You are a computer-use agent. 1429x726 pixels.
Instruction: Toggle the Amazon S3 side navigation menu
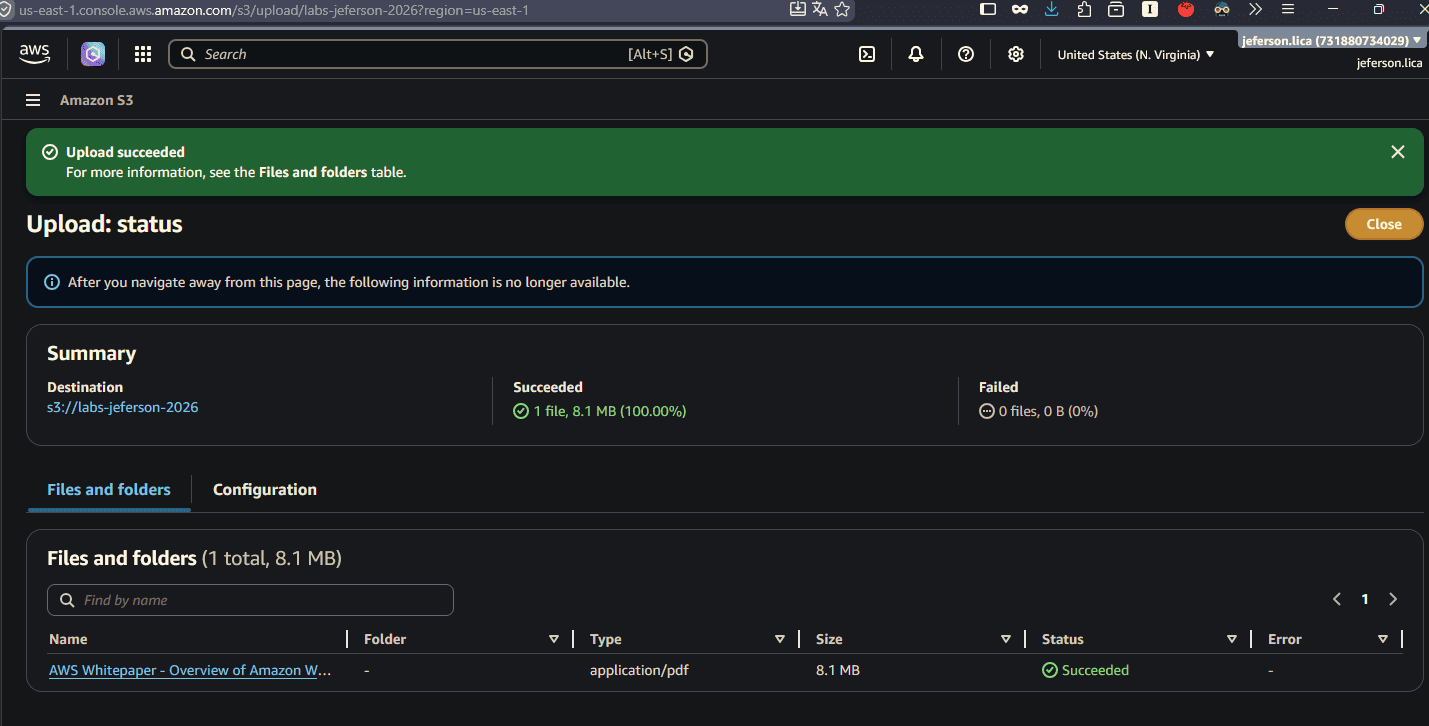[x=33, y=100]
